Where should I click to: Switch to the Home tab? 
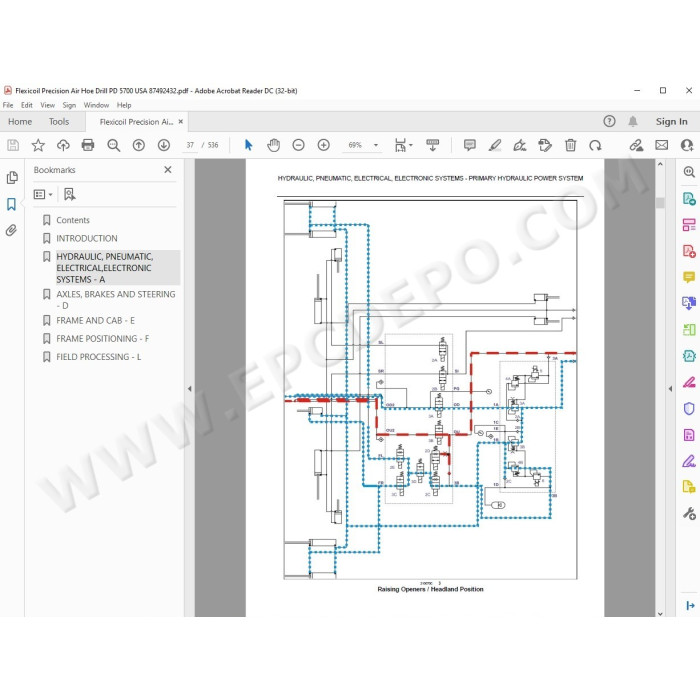(x=20, y=121)
